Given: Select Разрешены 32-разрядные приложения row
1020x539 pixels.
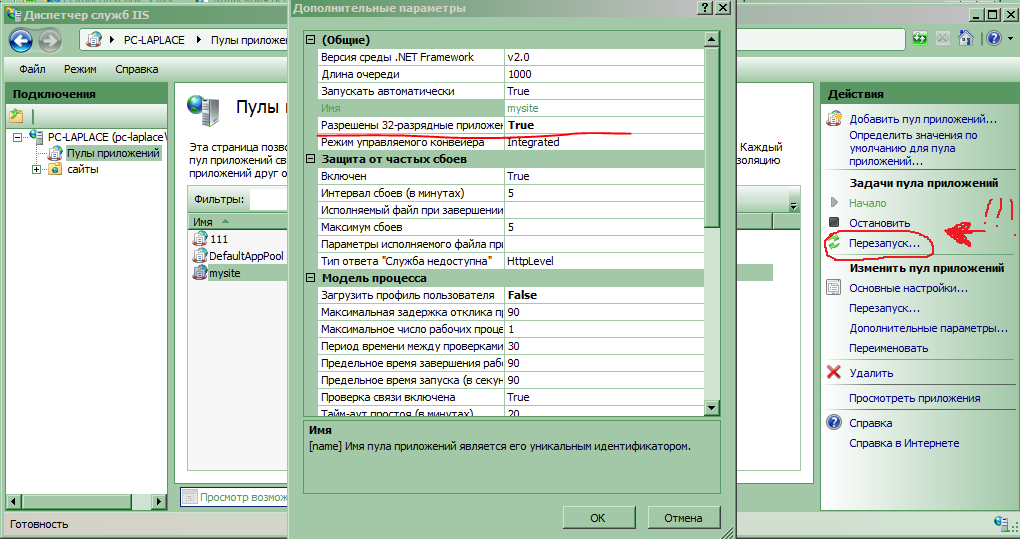Looking at the screenshot, I should 511,125.
